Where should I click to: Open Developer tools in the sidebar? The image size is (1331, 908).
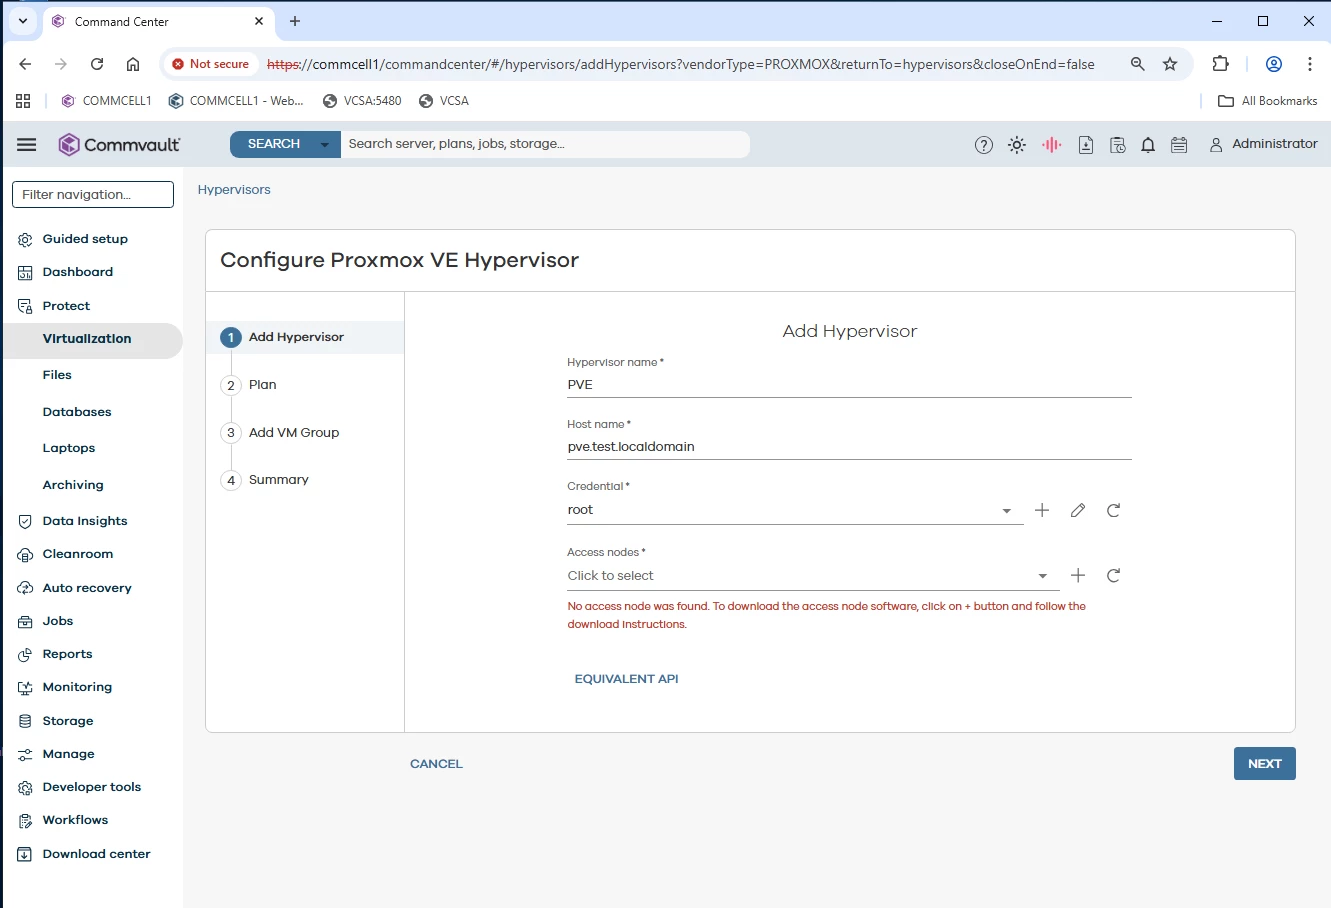(92, 787)
